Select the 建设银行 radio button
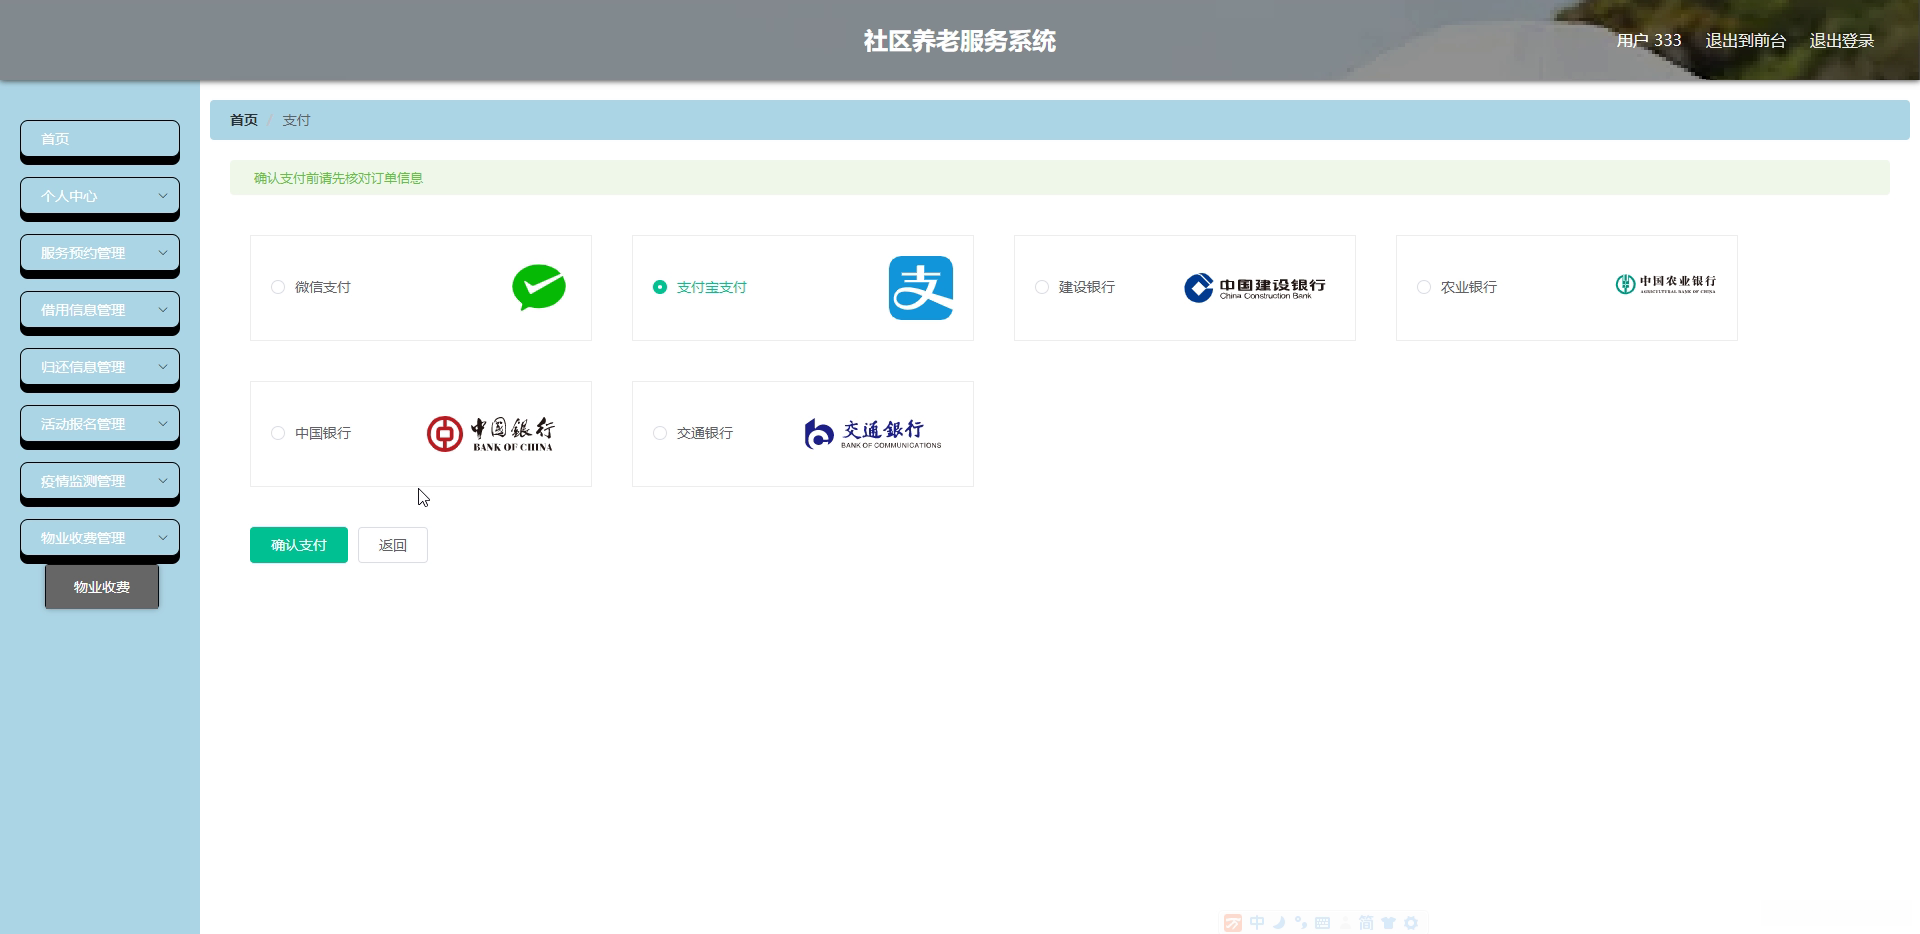Viewport: 1920px width, 934px height. click(x=1041, y=287)
